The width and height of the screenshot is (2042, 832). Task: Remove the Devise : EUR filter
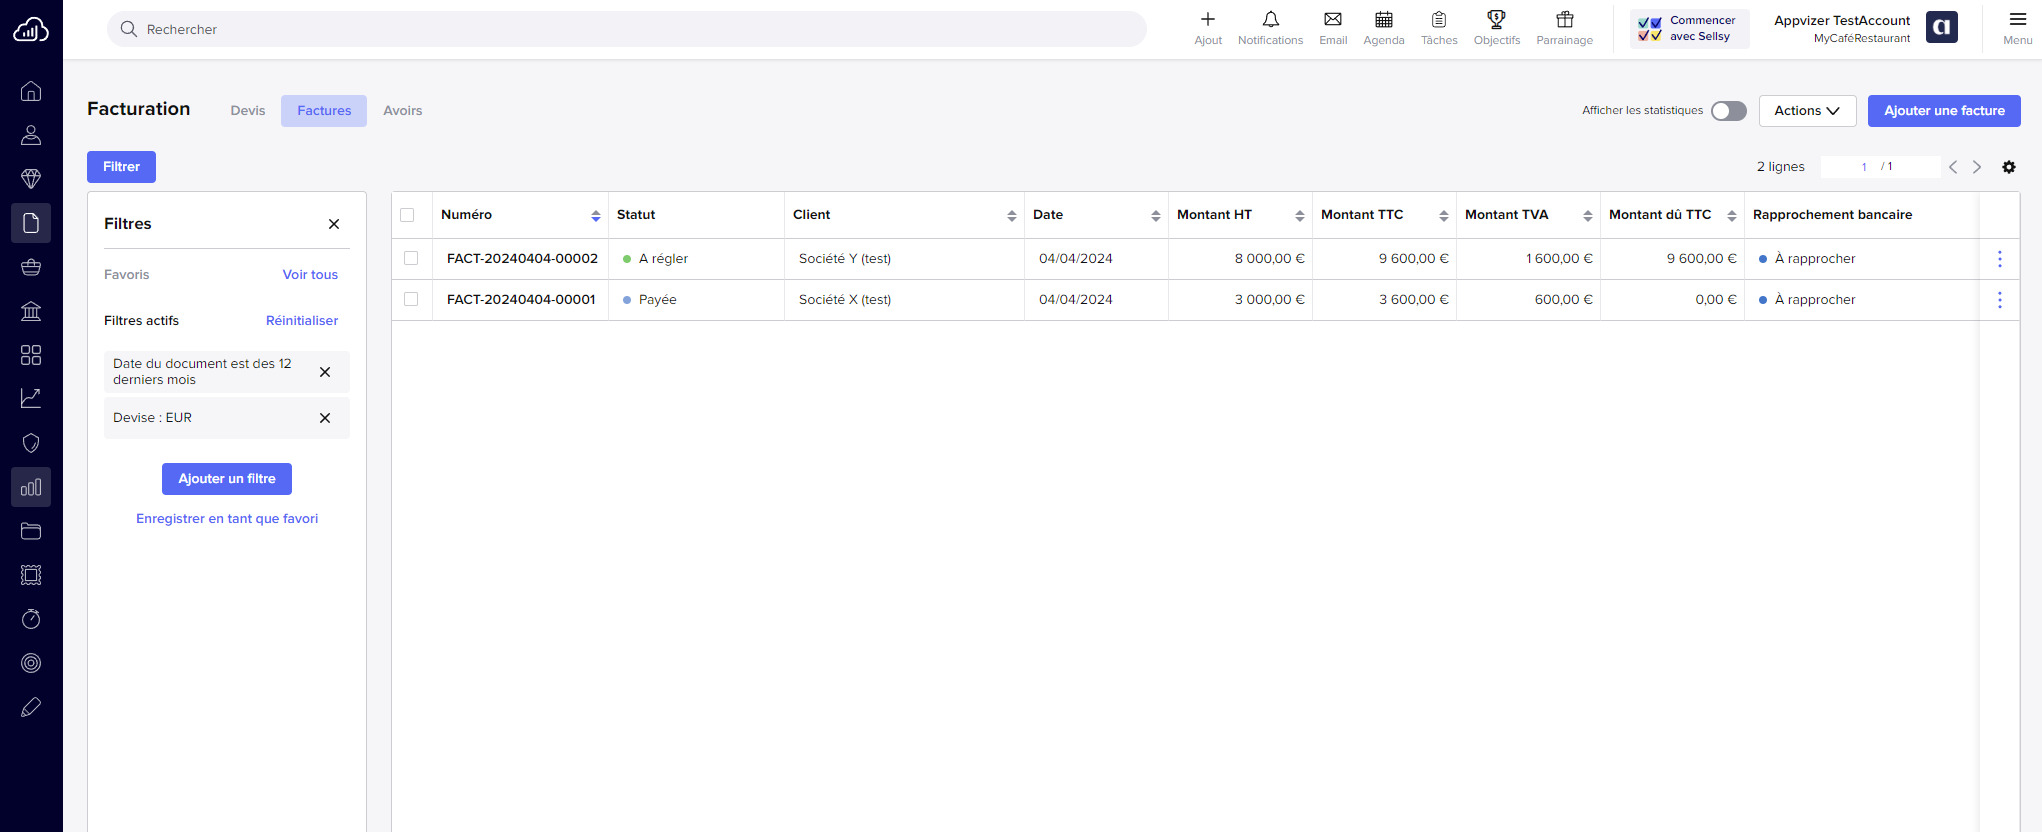coord(325,418)
